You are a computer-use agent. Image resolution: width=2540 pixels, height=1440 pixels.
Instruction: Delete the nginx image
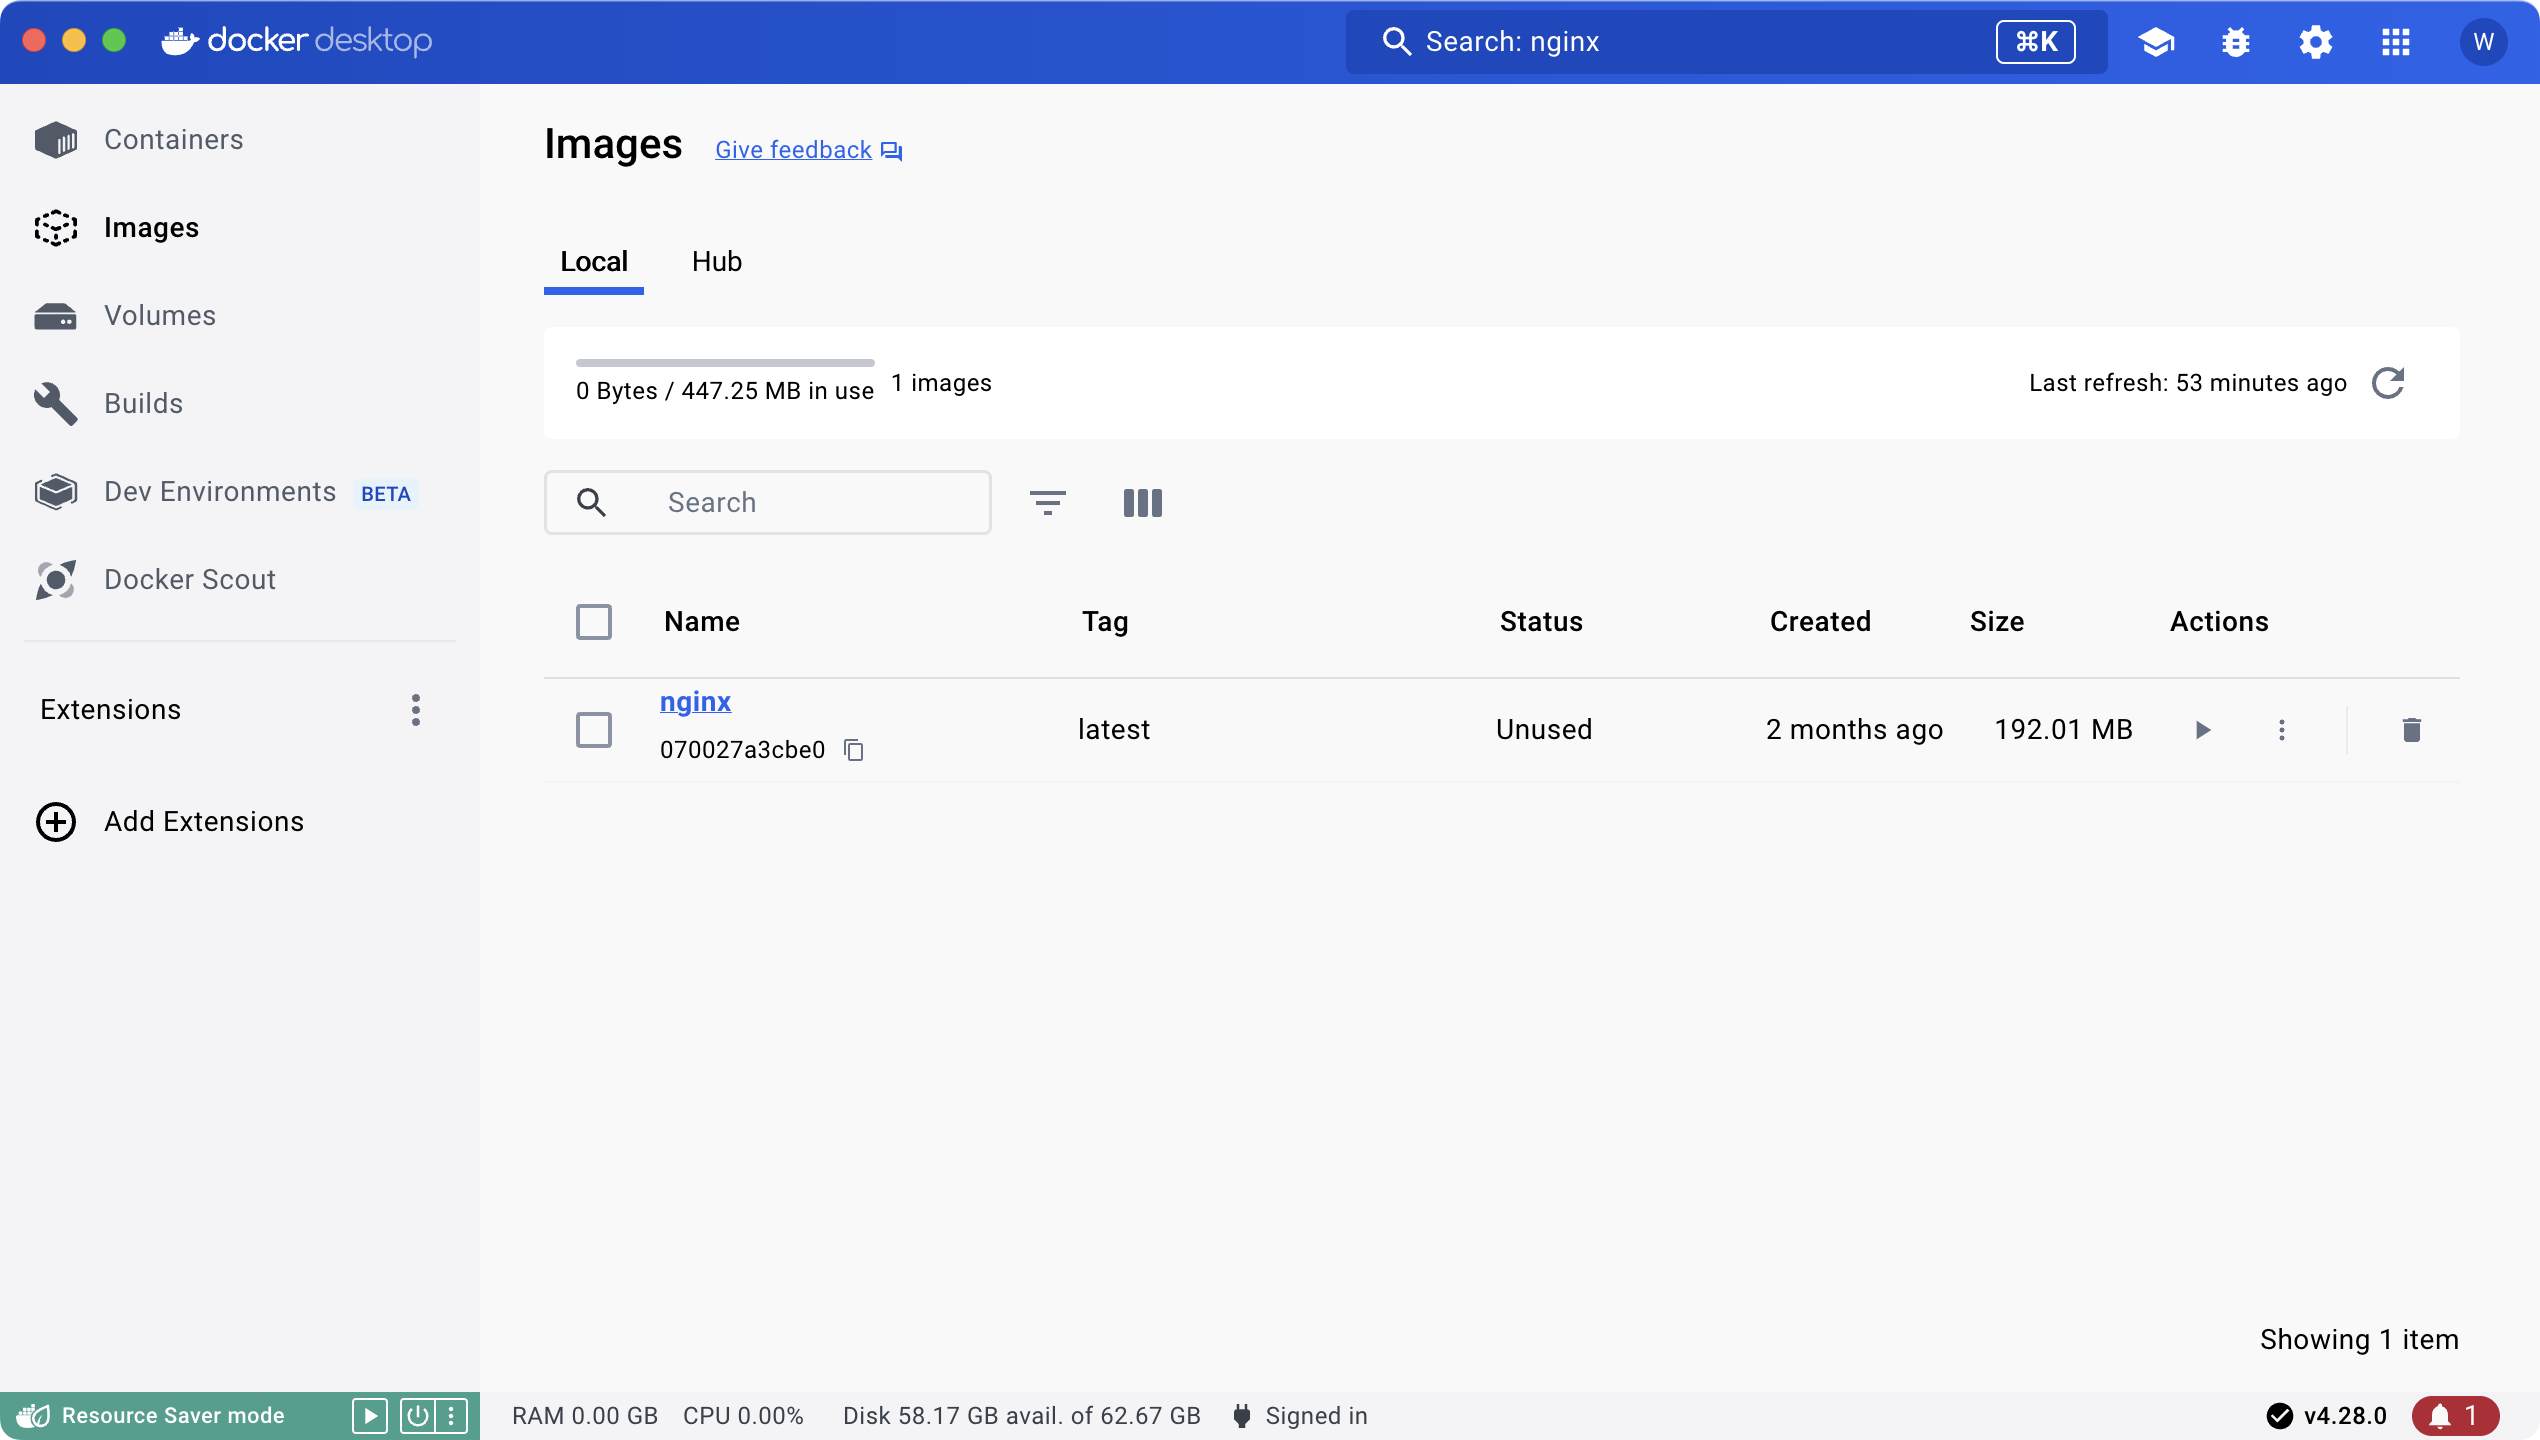(2412, 730)
